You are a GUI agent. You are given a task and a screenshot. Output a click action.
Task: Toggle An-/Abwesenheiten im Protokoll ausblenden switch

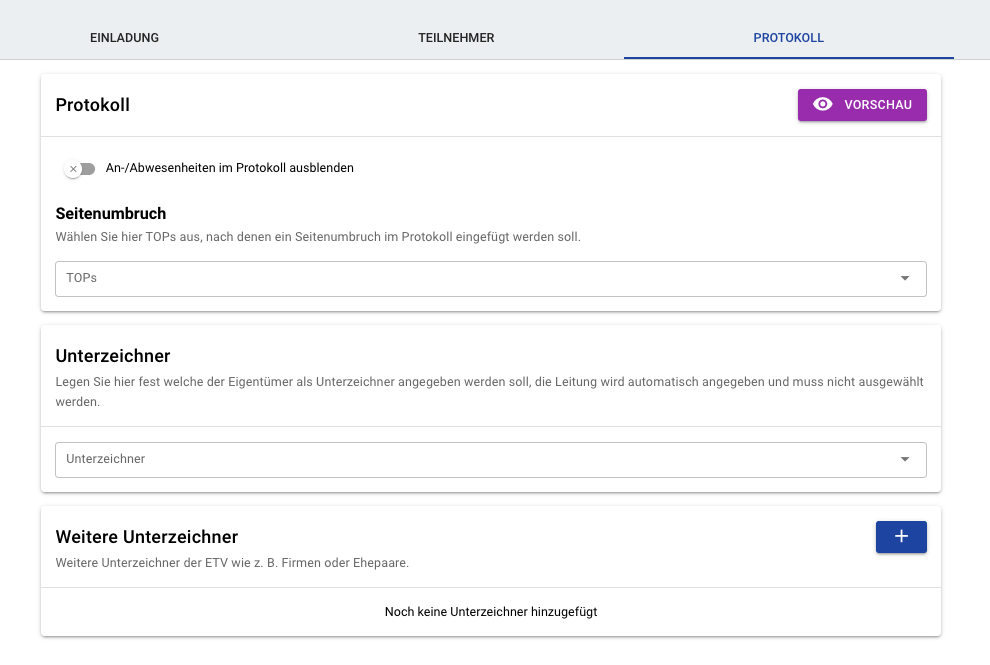[x=80, y=169]
